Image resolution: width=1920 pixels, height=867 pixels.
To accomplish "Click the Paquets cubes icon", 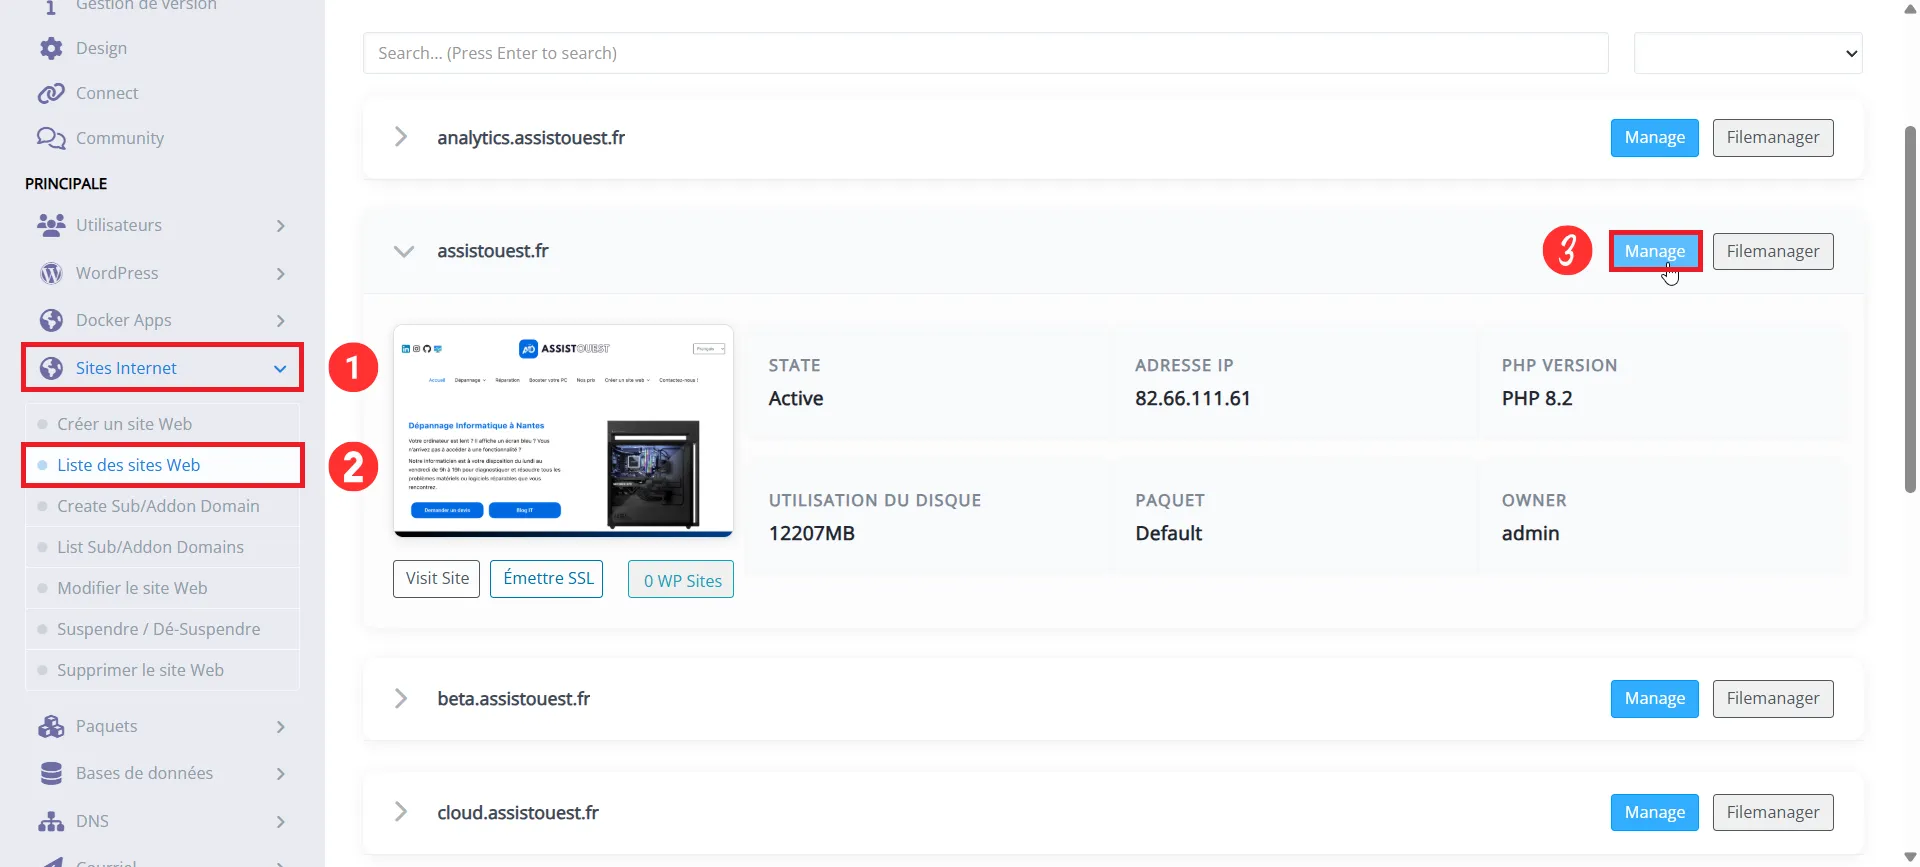I will point(51,726).
